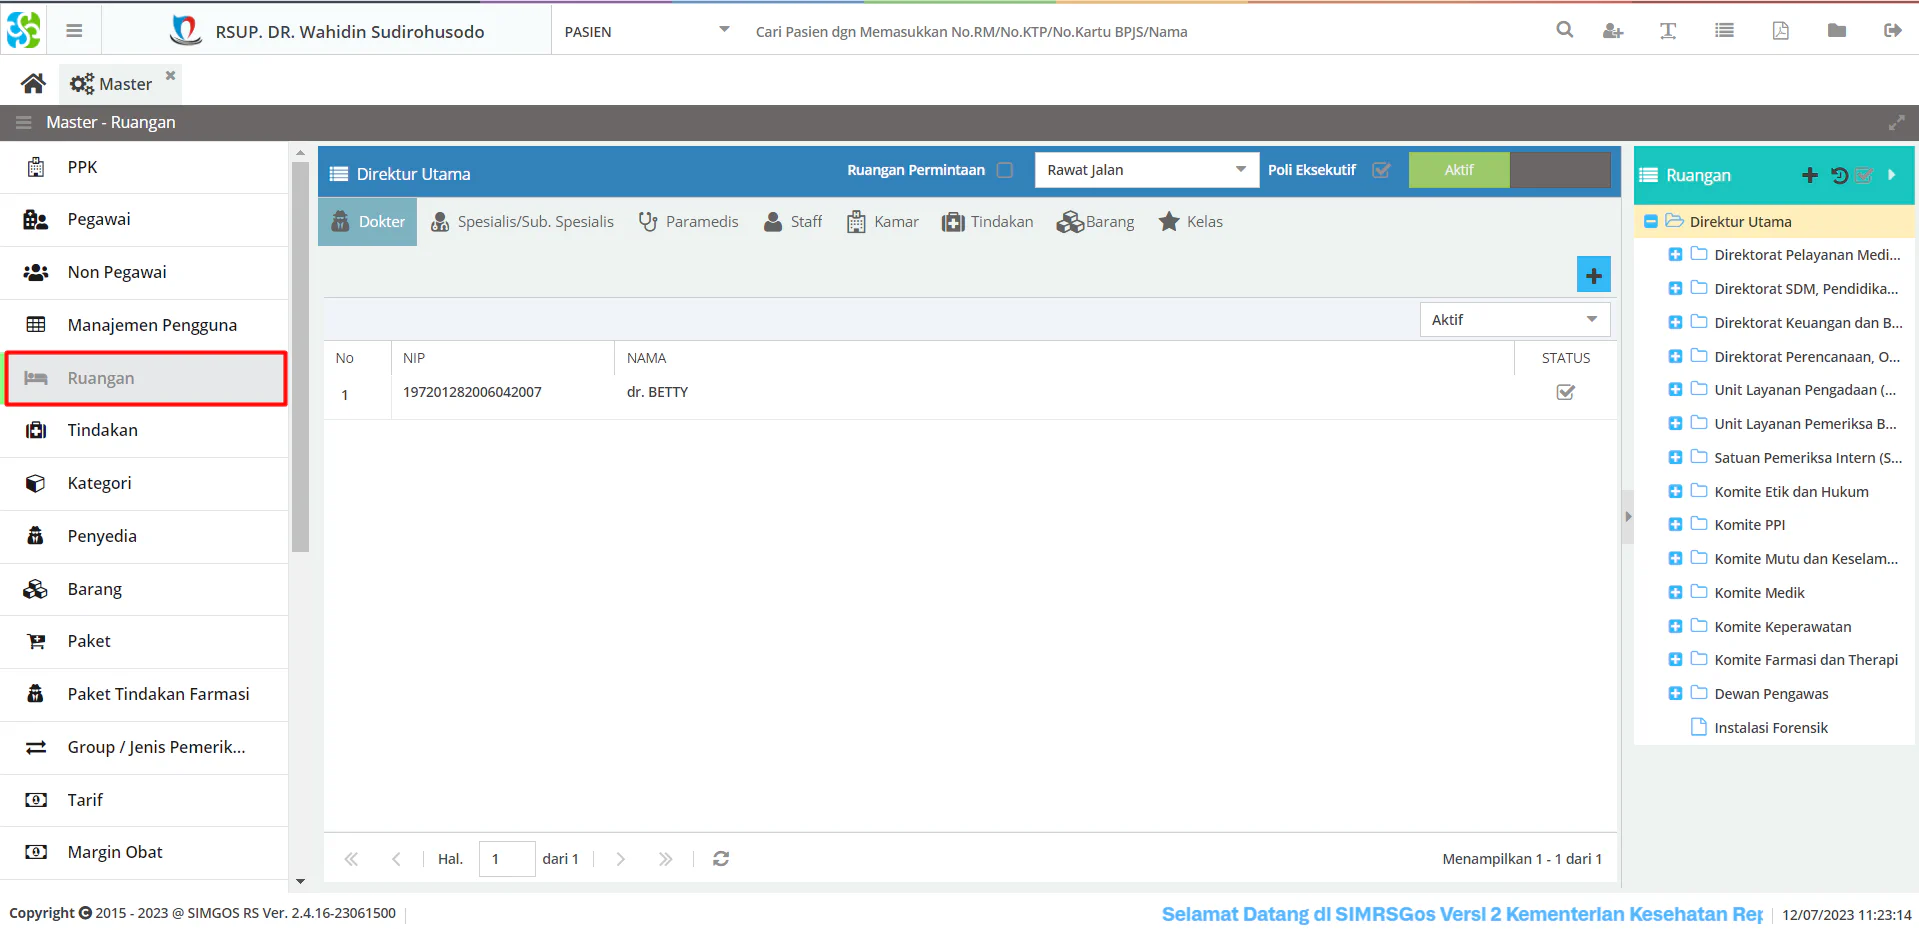Open PPK in the sidebar
Image resolution: width=1919 pixels, height=930 pixels.
coord(144,167)
